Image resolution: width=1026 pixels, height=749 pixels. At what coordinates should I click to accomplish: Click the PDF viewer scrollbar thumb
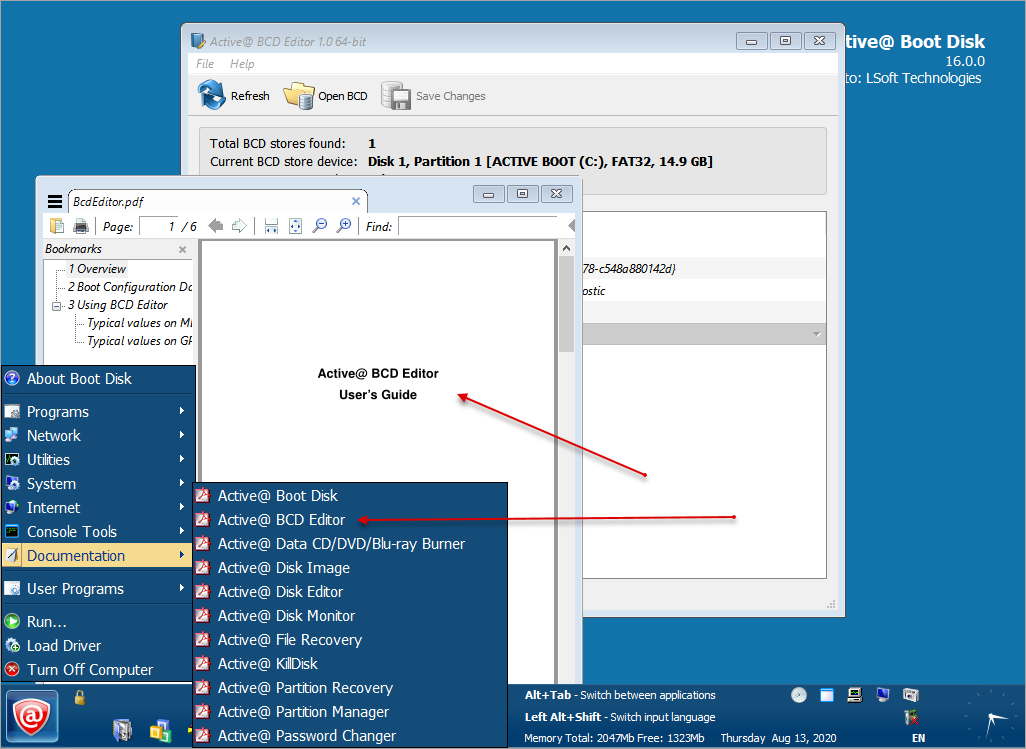pos(567,304)
